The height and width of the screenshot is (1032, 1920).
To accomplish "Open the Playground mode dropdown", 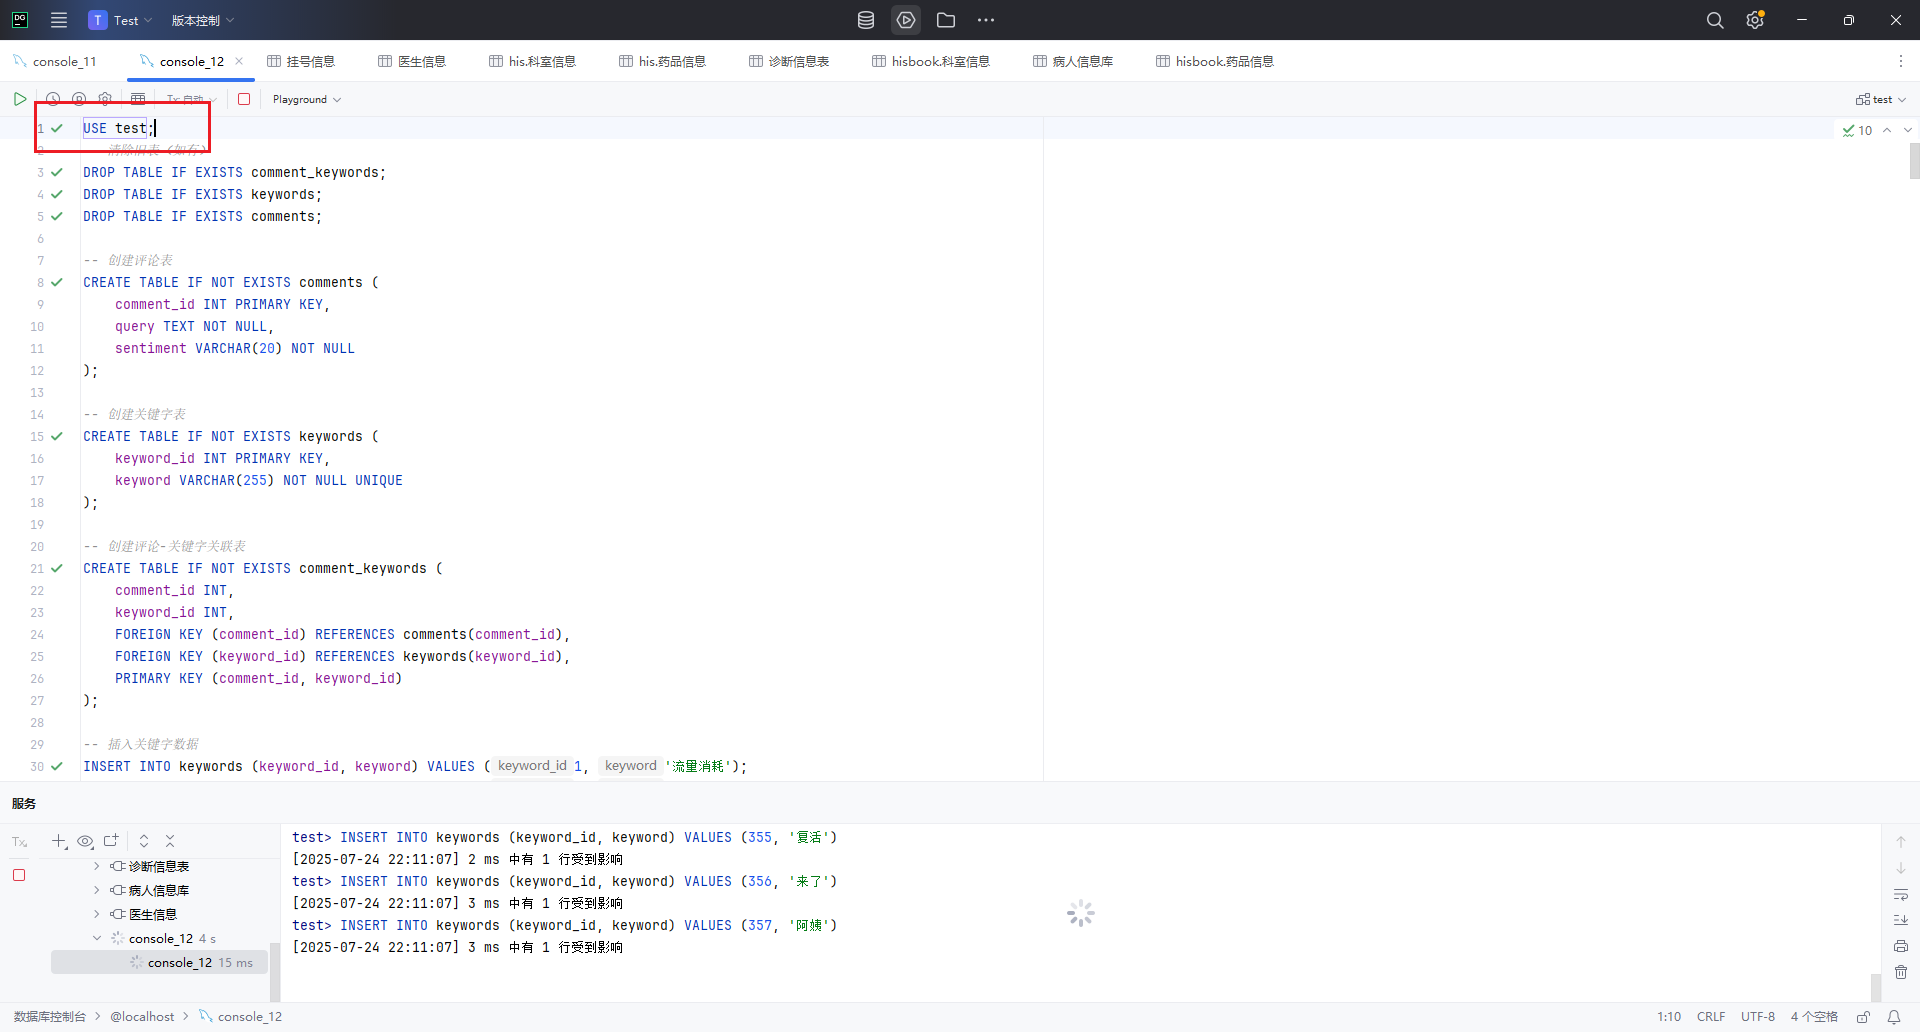I will point(306,99).
